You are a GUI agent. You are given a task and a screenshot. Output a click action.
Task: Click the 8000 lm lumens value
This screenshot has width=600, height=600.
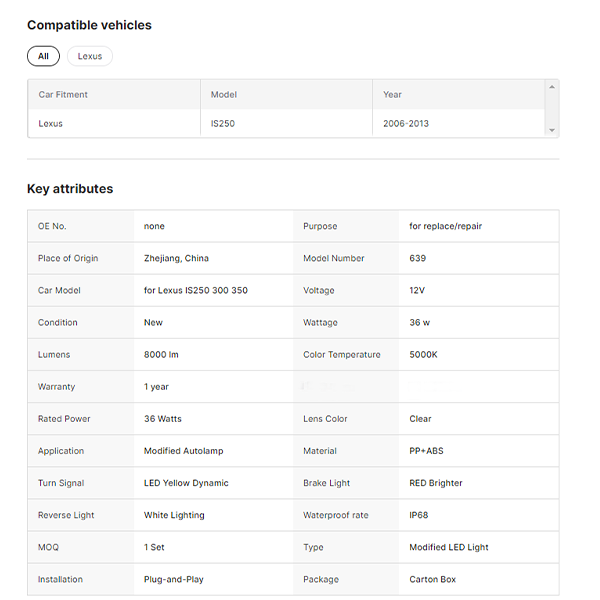coord(161,355)
